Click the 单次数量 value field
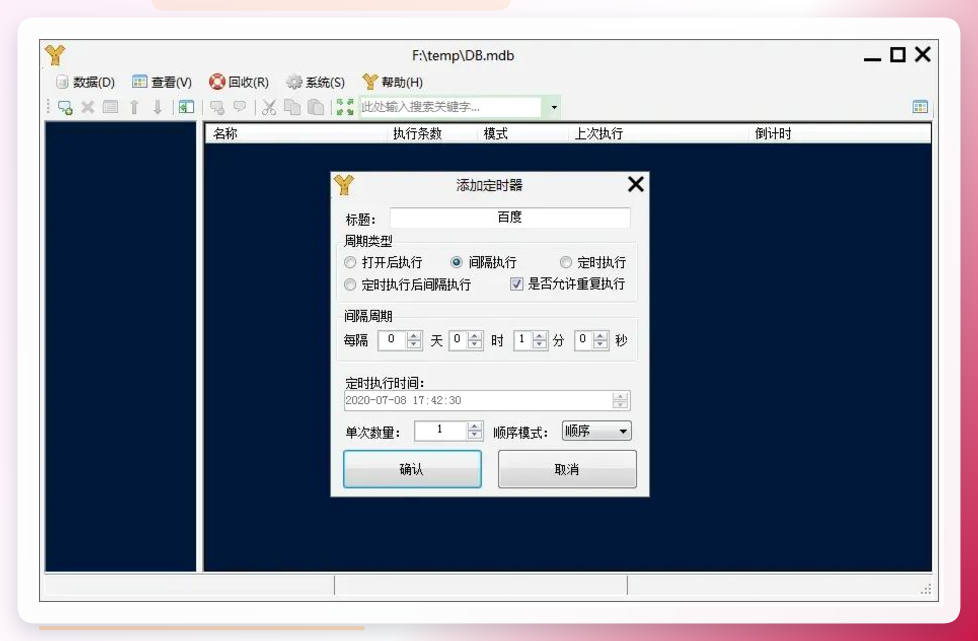978x641 pixels. point(440,430)
